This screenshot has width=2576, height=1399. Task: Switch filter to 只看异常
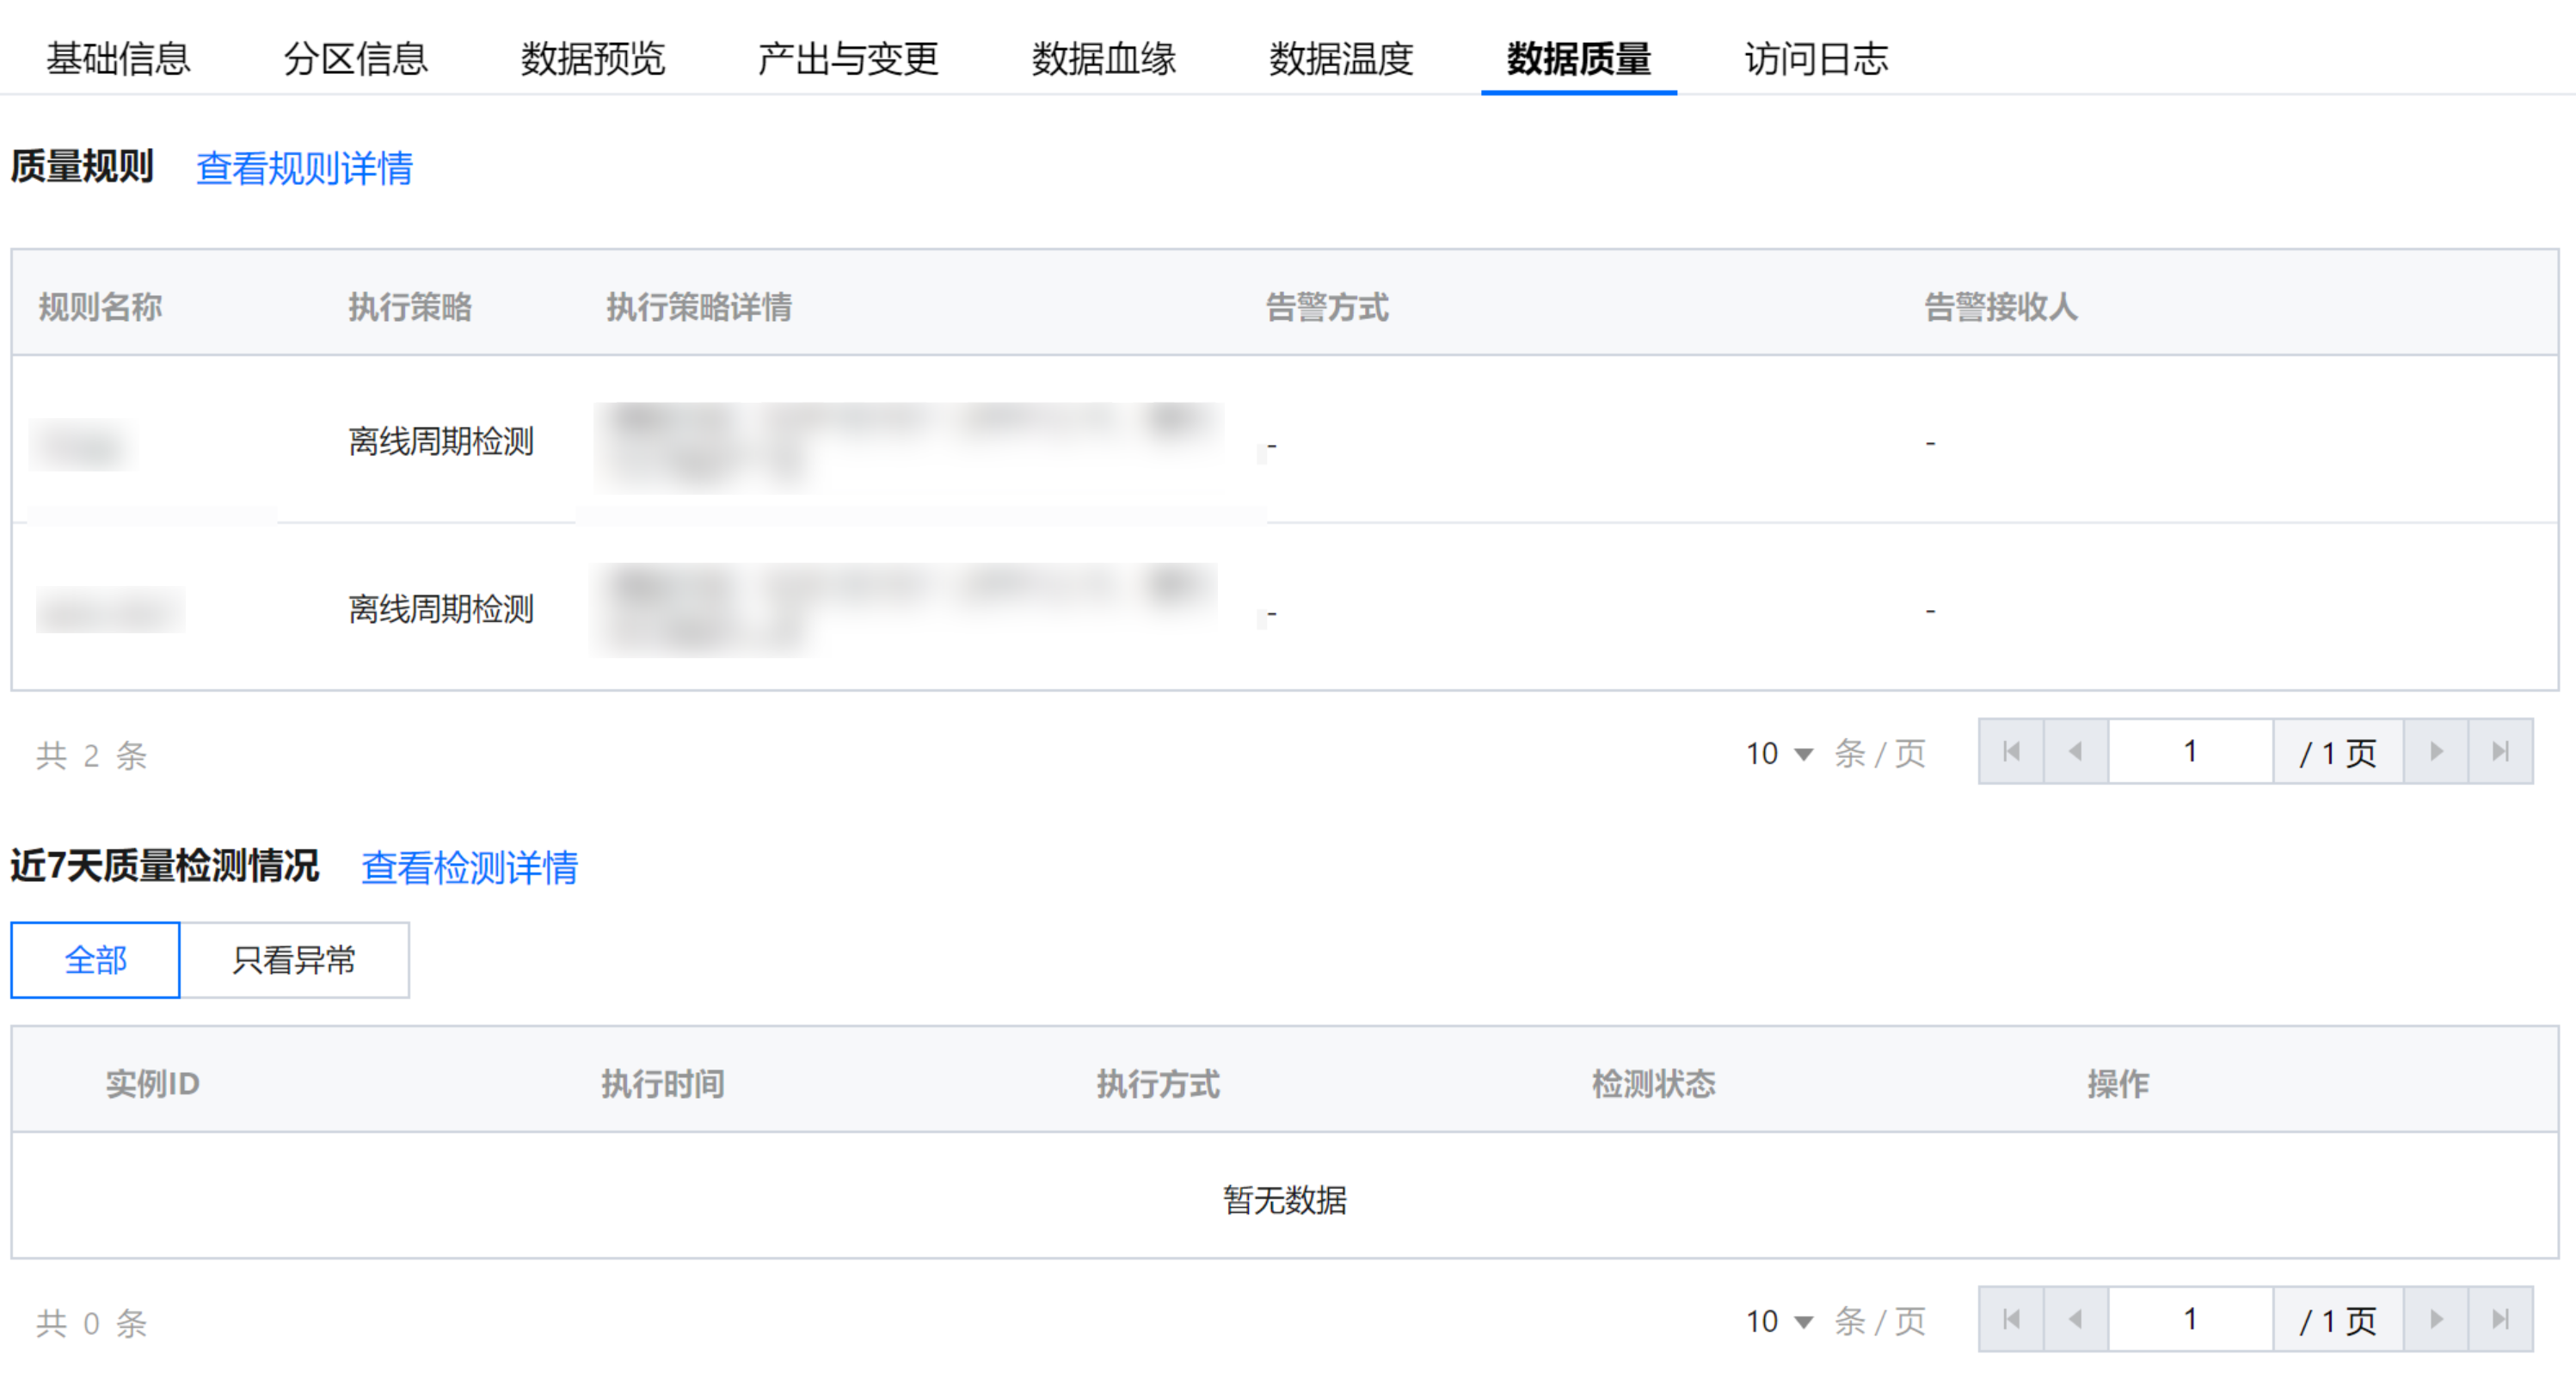294,960
